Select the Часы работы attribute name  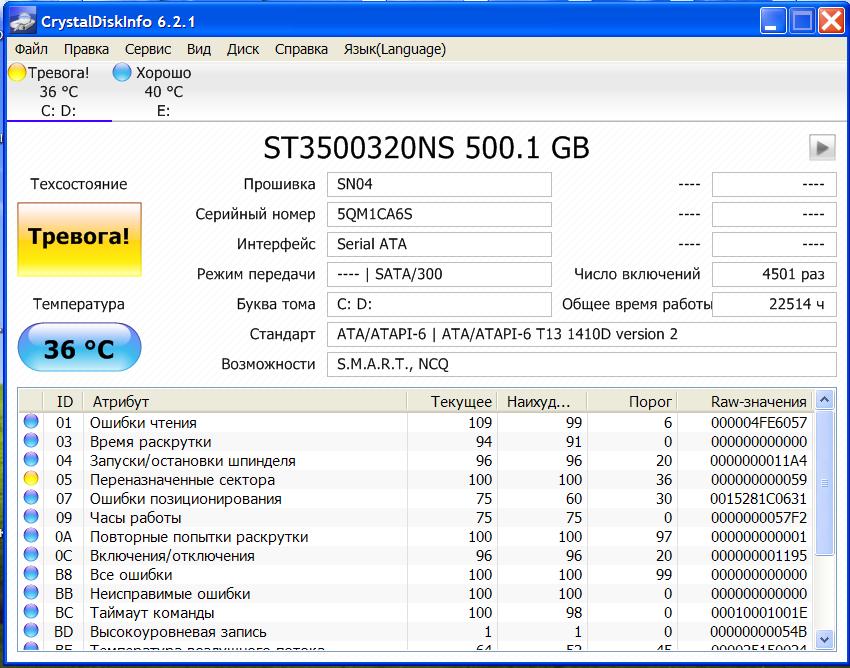(x=136, y=517)
